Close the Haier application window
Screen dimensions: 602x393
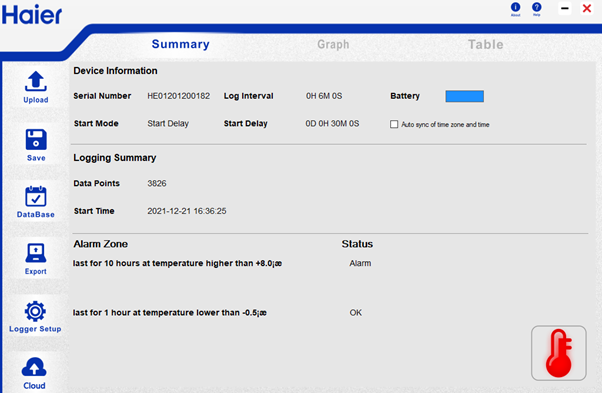click(587, 8)
